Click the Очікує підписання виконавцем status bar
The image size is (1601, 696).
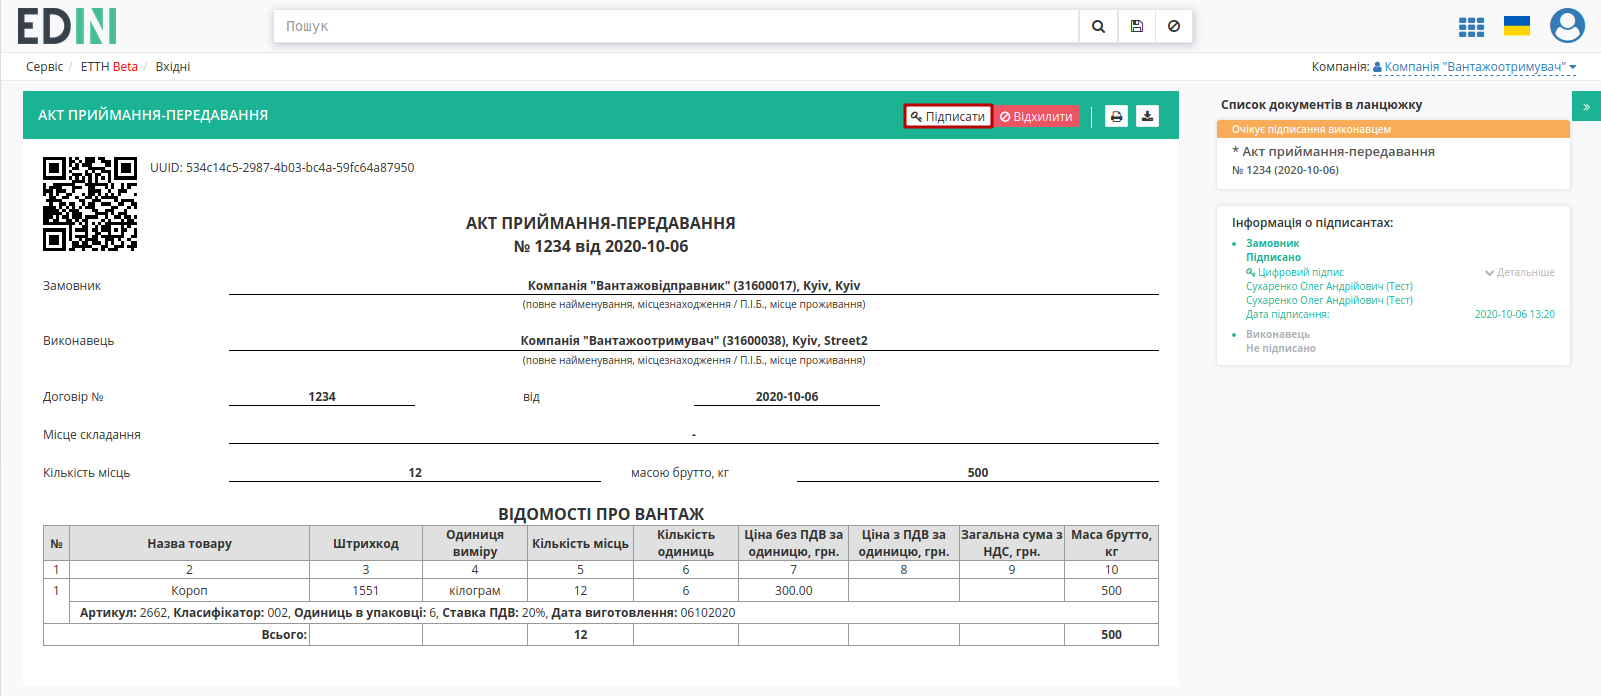coord(1393,129)
